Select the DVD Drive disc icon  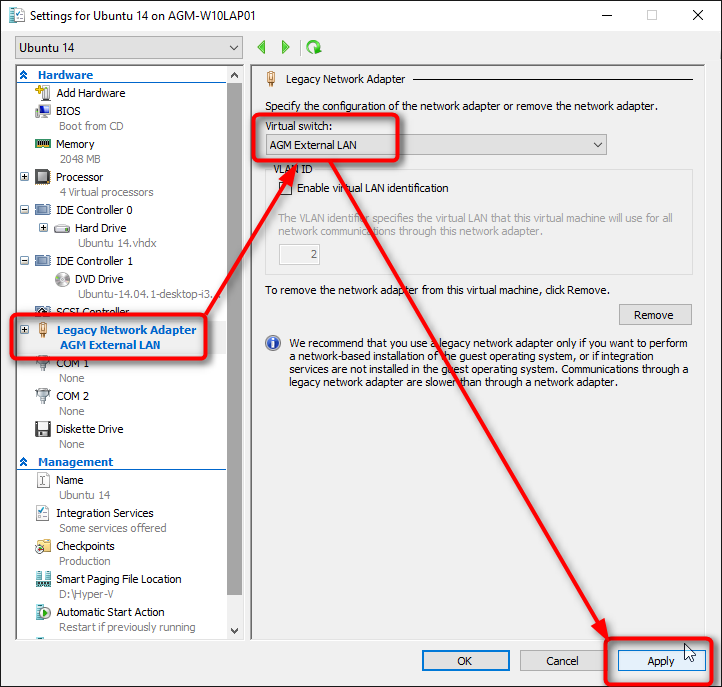[62, 279]
